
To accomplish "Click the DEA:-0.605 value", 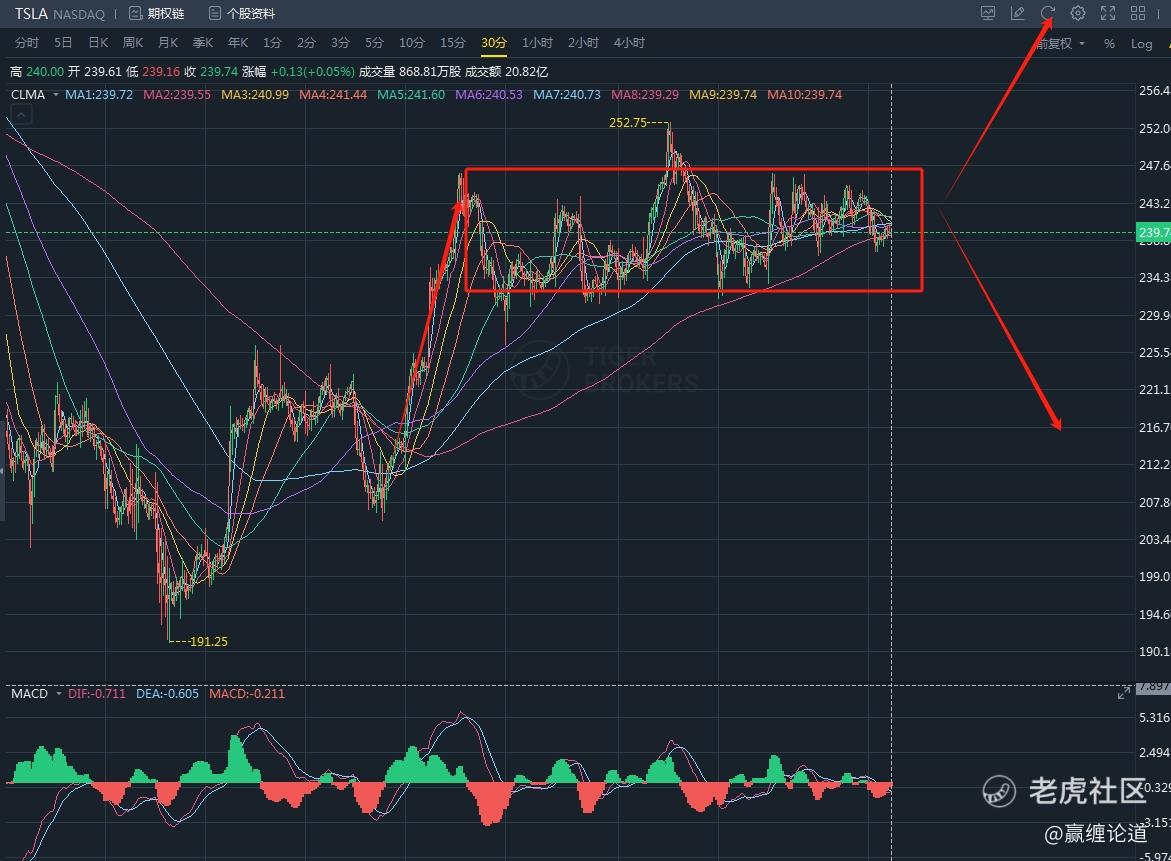I will coord(167,694).
